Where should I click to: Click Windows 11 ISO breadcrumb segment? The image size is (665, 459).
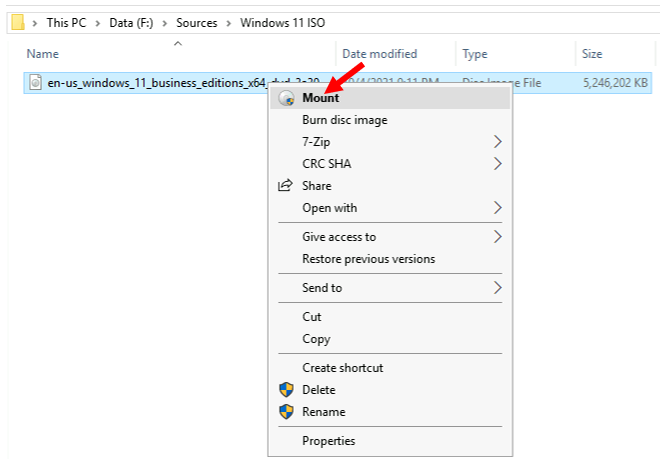point(282,23)
